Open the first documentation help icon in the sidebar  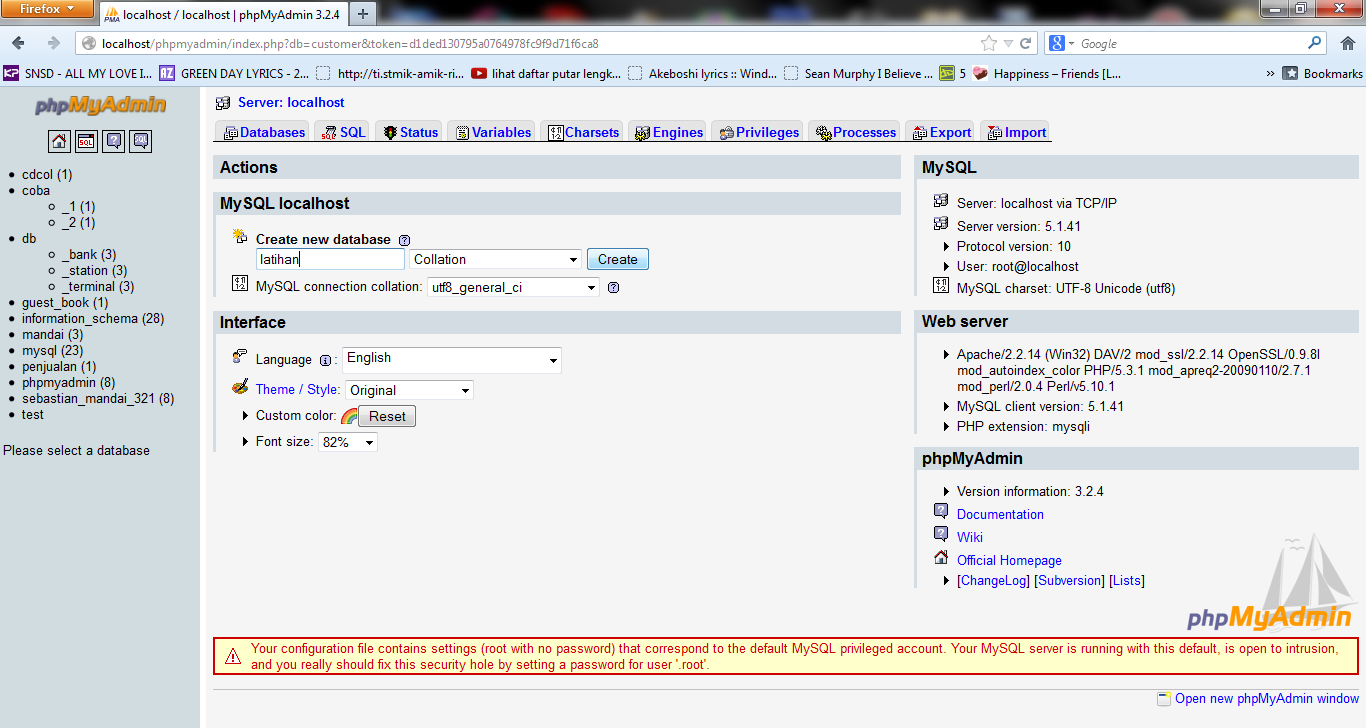tap(114, 141)
